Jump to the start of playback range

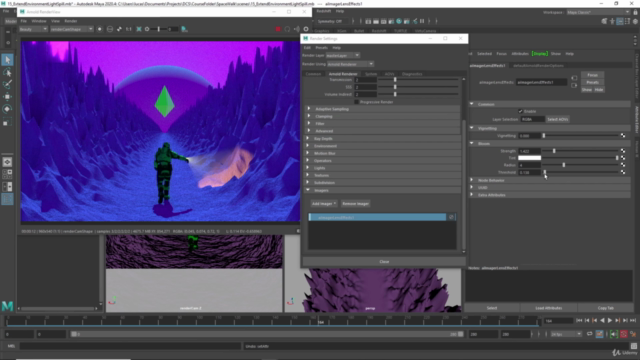[579, 321]
